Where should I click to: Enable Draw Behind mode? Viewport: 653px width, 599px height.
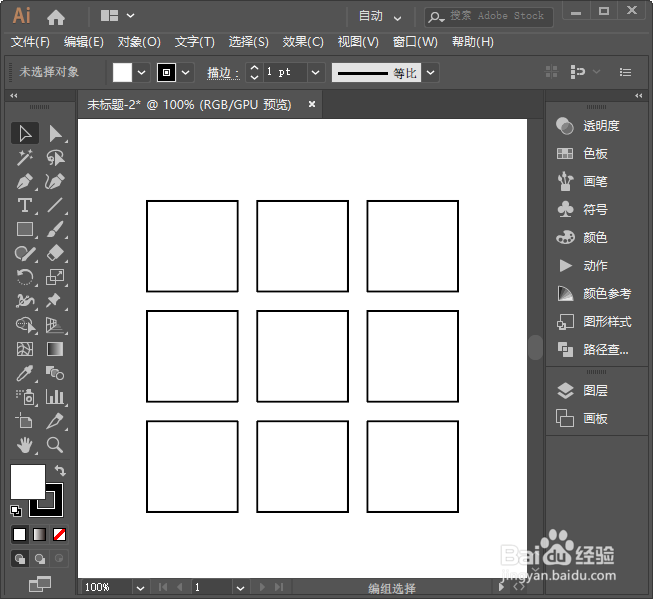click(x=40, y=559)
